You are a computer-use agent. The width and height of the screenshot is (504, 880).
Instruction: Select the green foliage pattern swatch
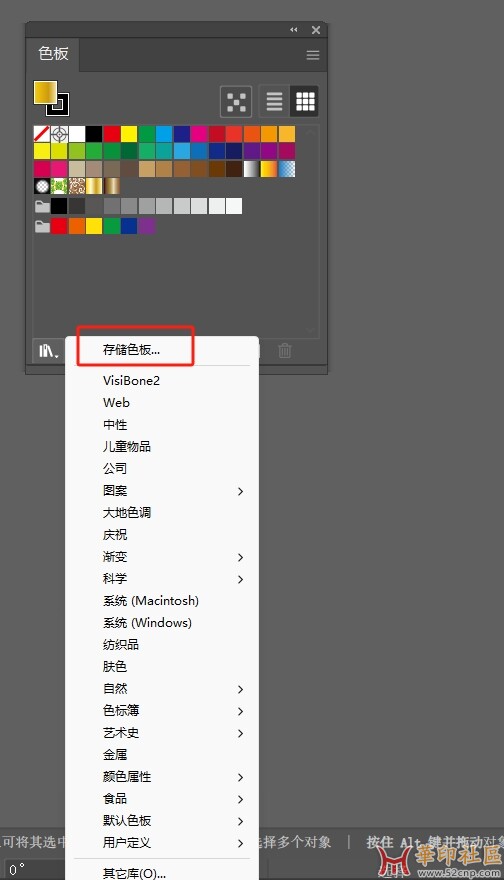click(x=59, y=186)
